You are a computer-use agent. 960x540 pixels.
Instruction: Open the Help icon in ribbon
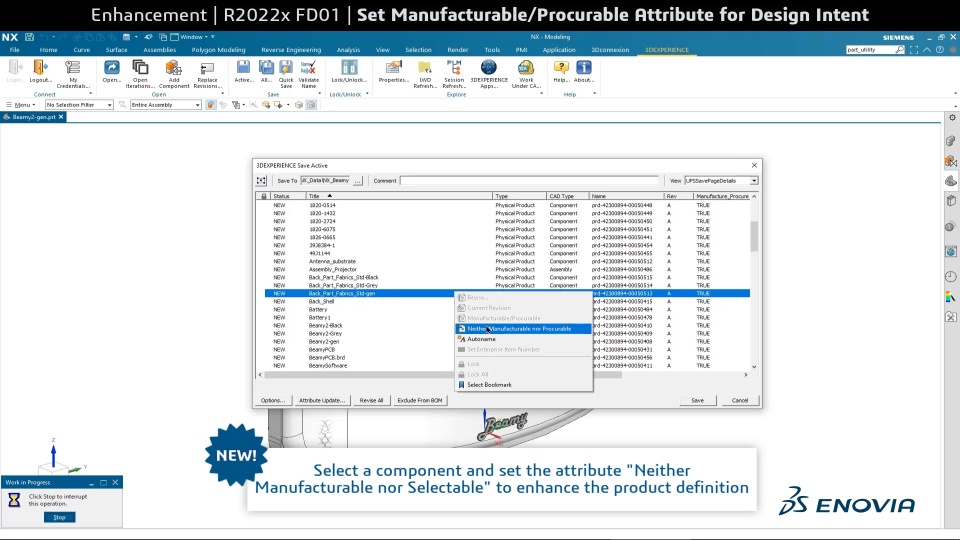(x=561, y=72)
